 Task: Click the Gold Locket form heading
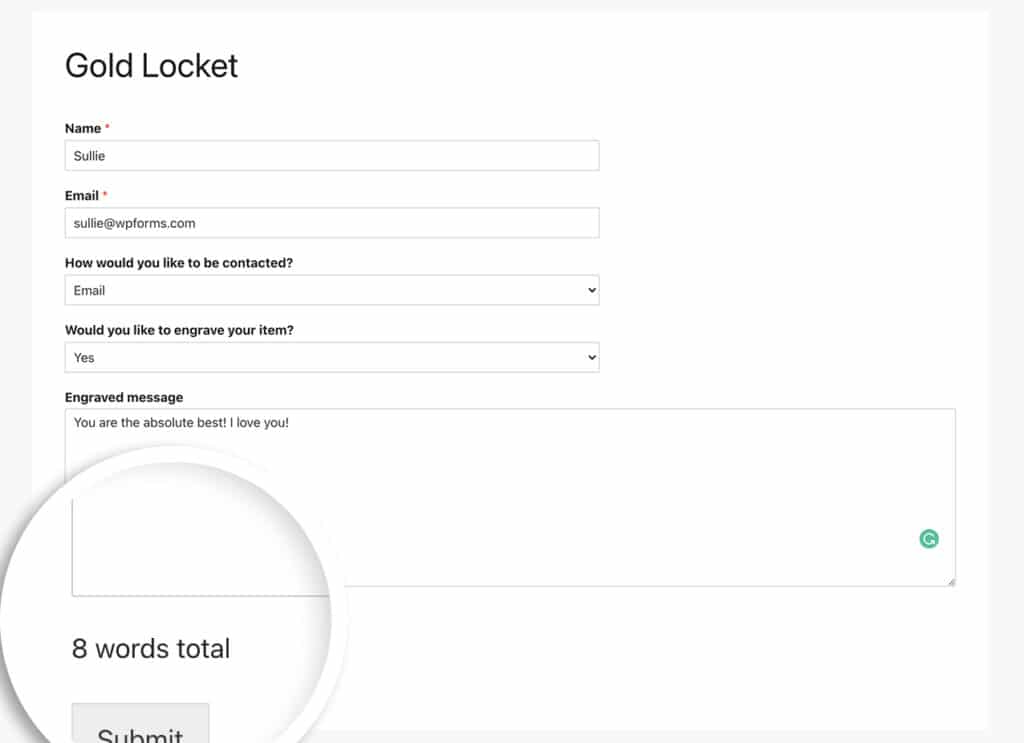pyautogui.click(x=152, y=66)
